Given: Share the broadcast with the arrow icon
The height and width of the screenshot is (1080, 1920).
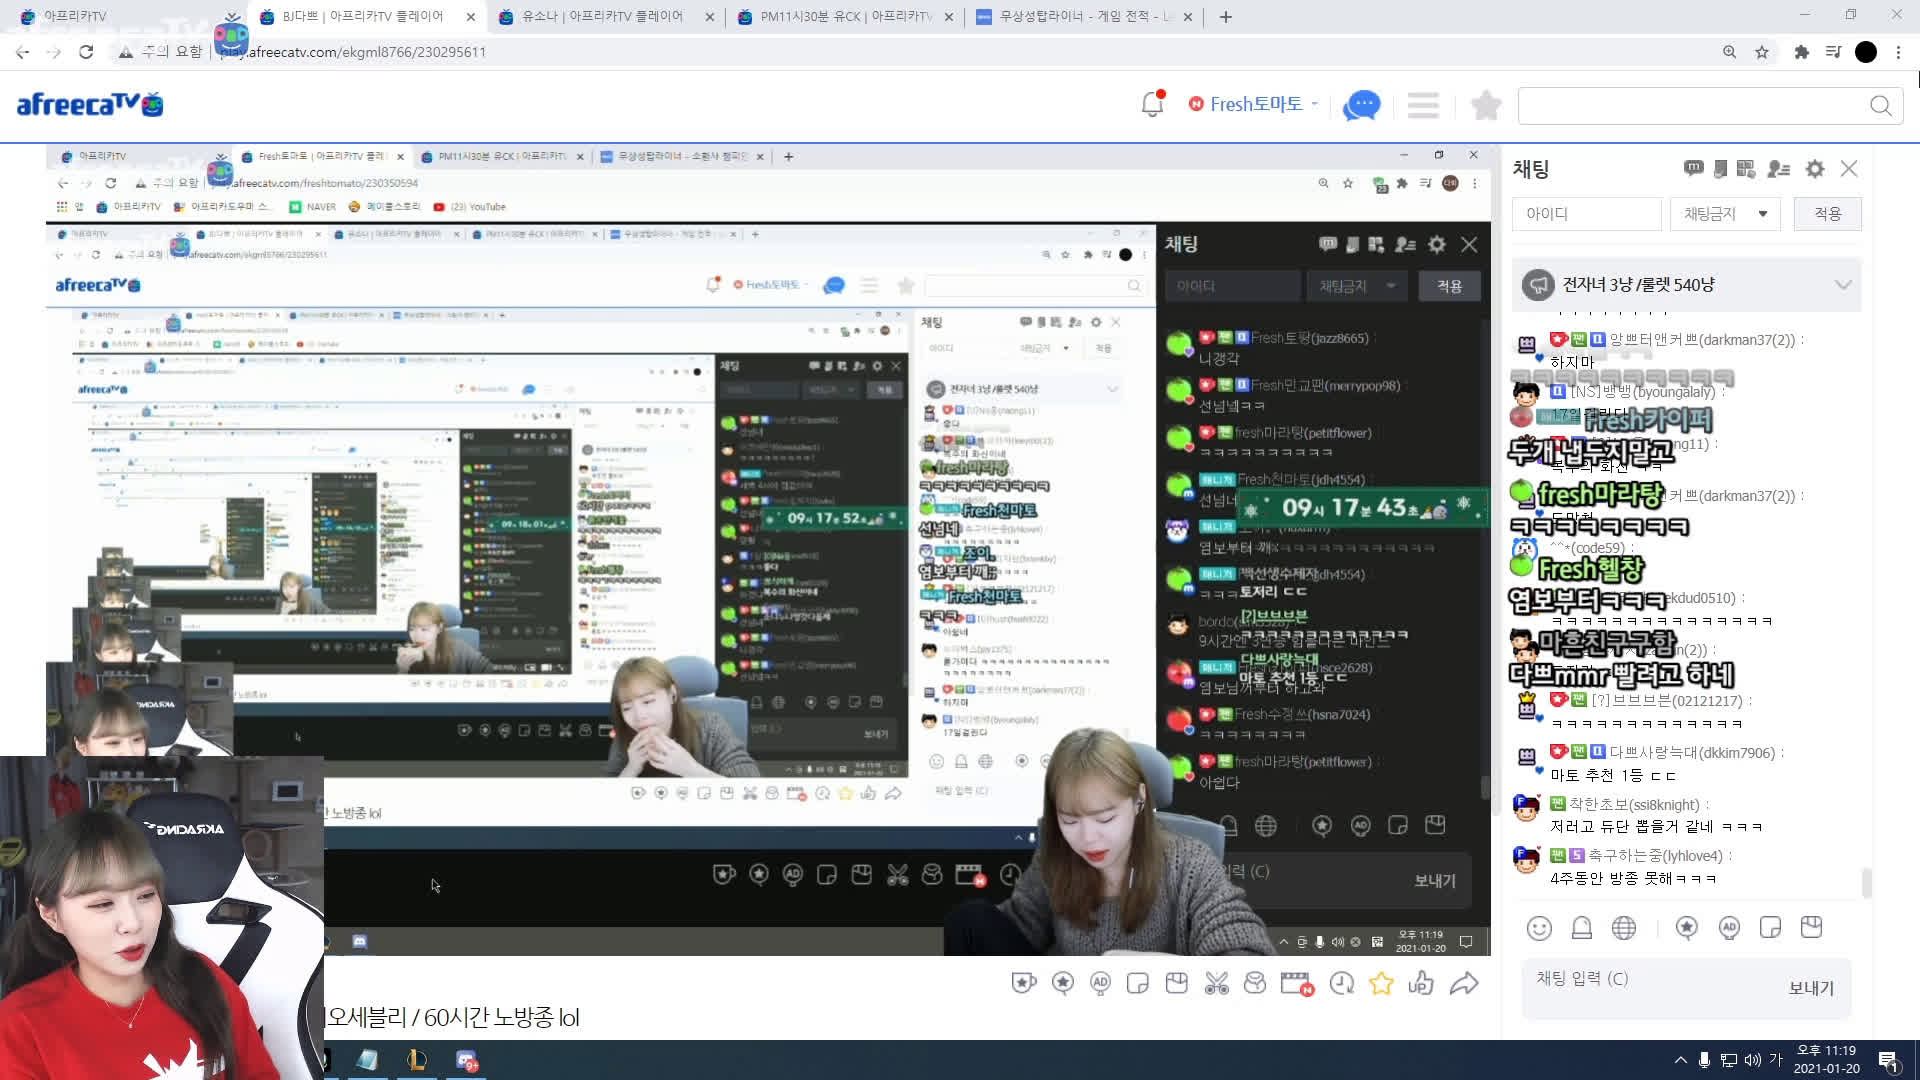Looking at the screenshot, I should coord(1465,983).
